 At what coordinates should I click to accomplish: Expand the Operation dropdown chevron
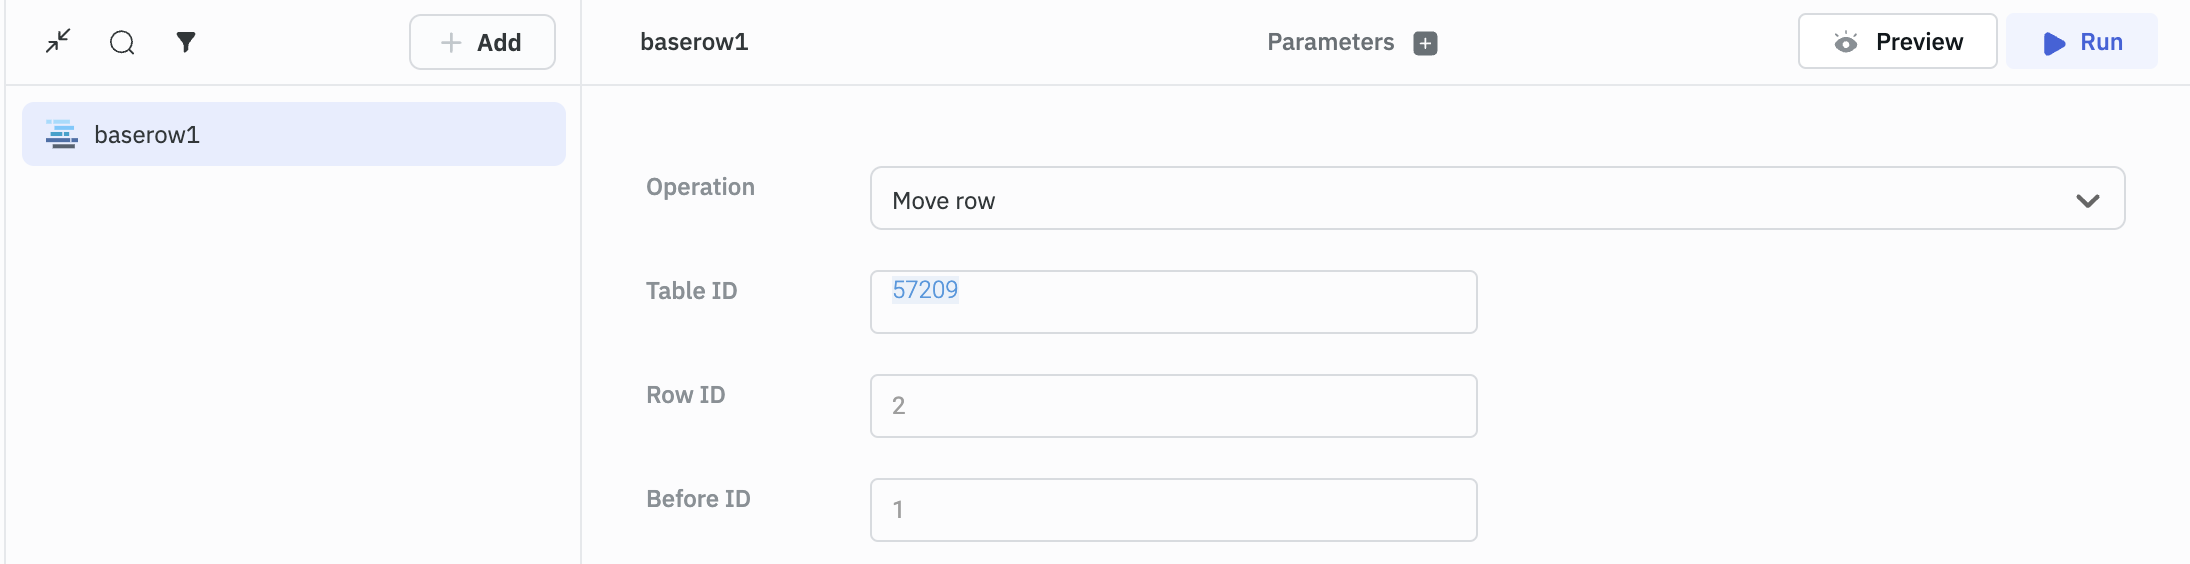(2087, 200)
